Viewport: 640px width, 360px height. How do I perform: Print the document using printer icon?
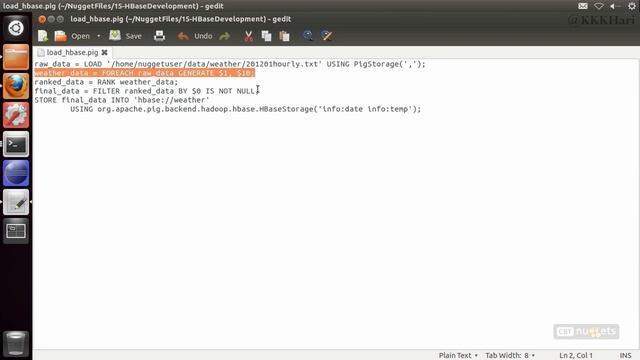pos(160,36)
